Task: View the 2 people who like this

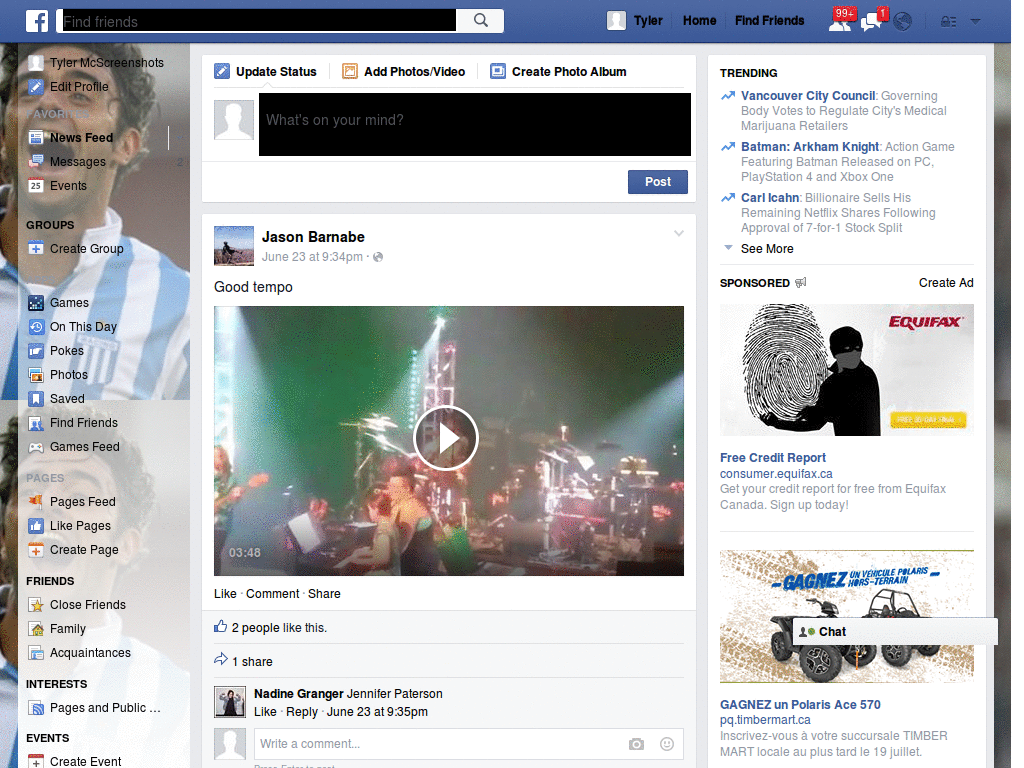Action: (279, 628)
